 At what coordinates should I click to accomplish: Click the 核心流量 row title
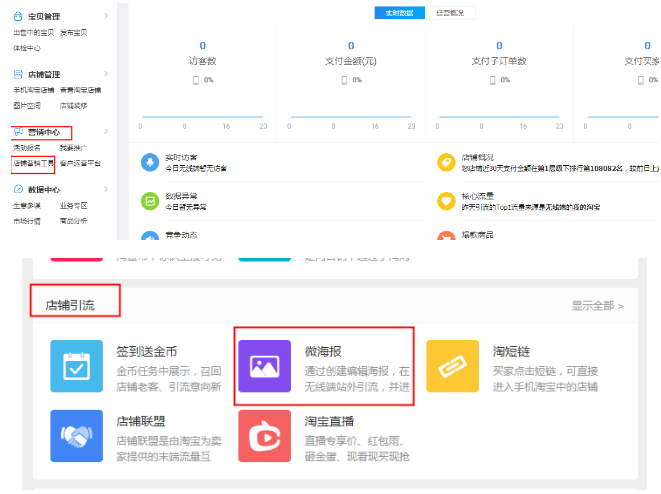click(478, 196)
